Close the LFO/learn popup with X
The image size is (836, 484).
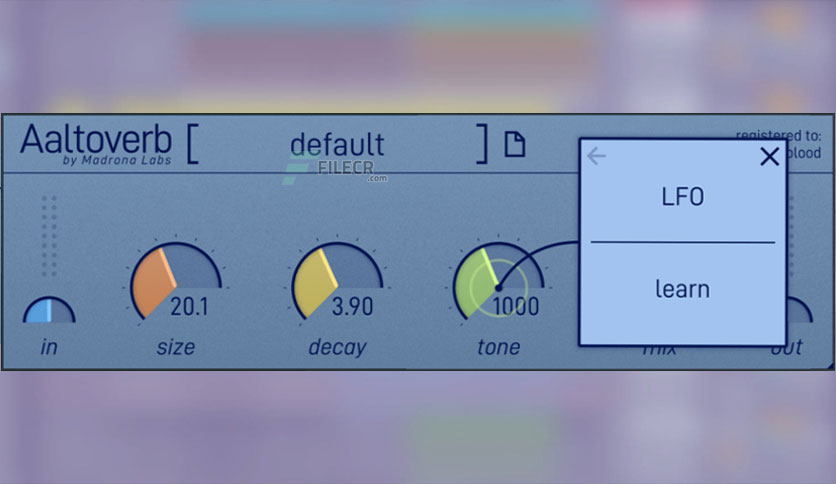coord(769,157)
